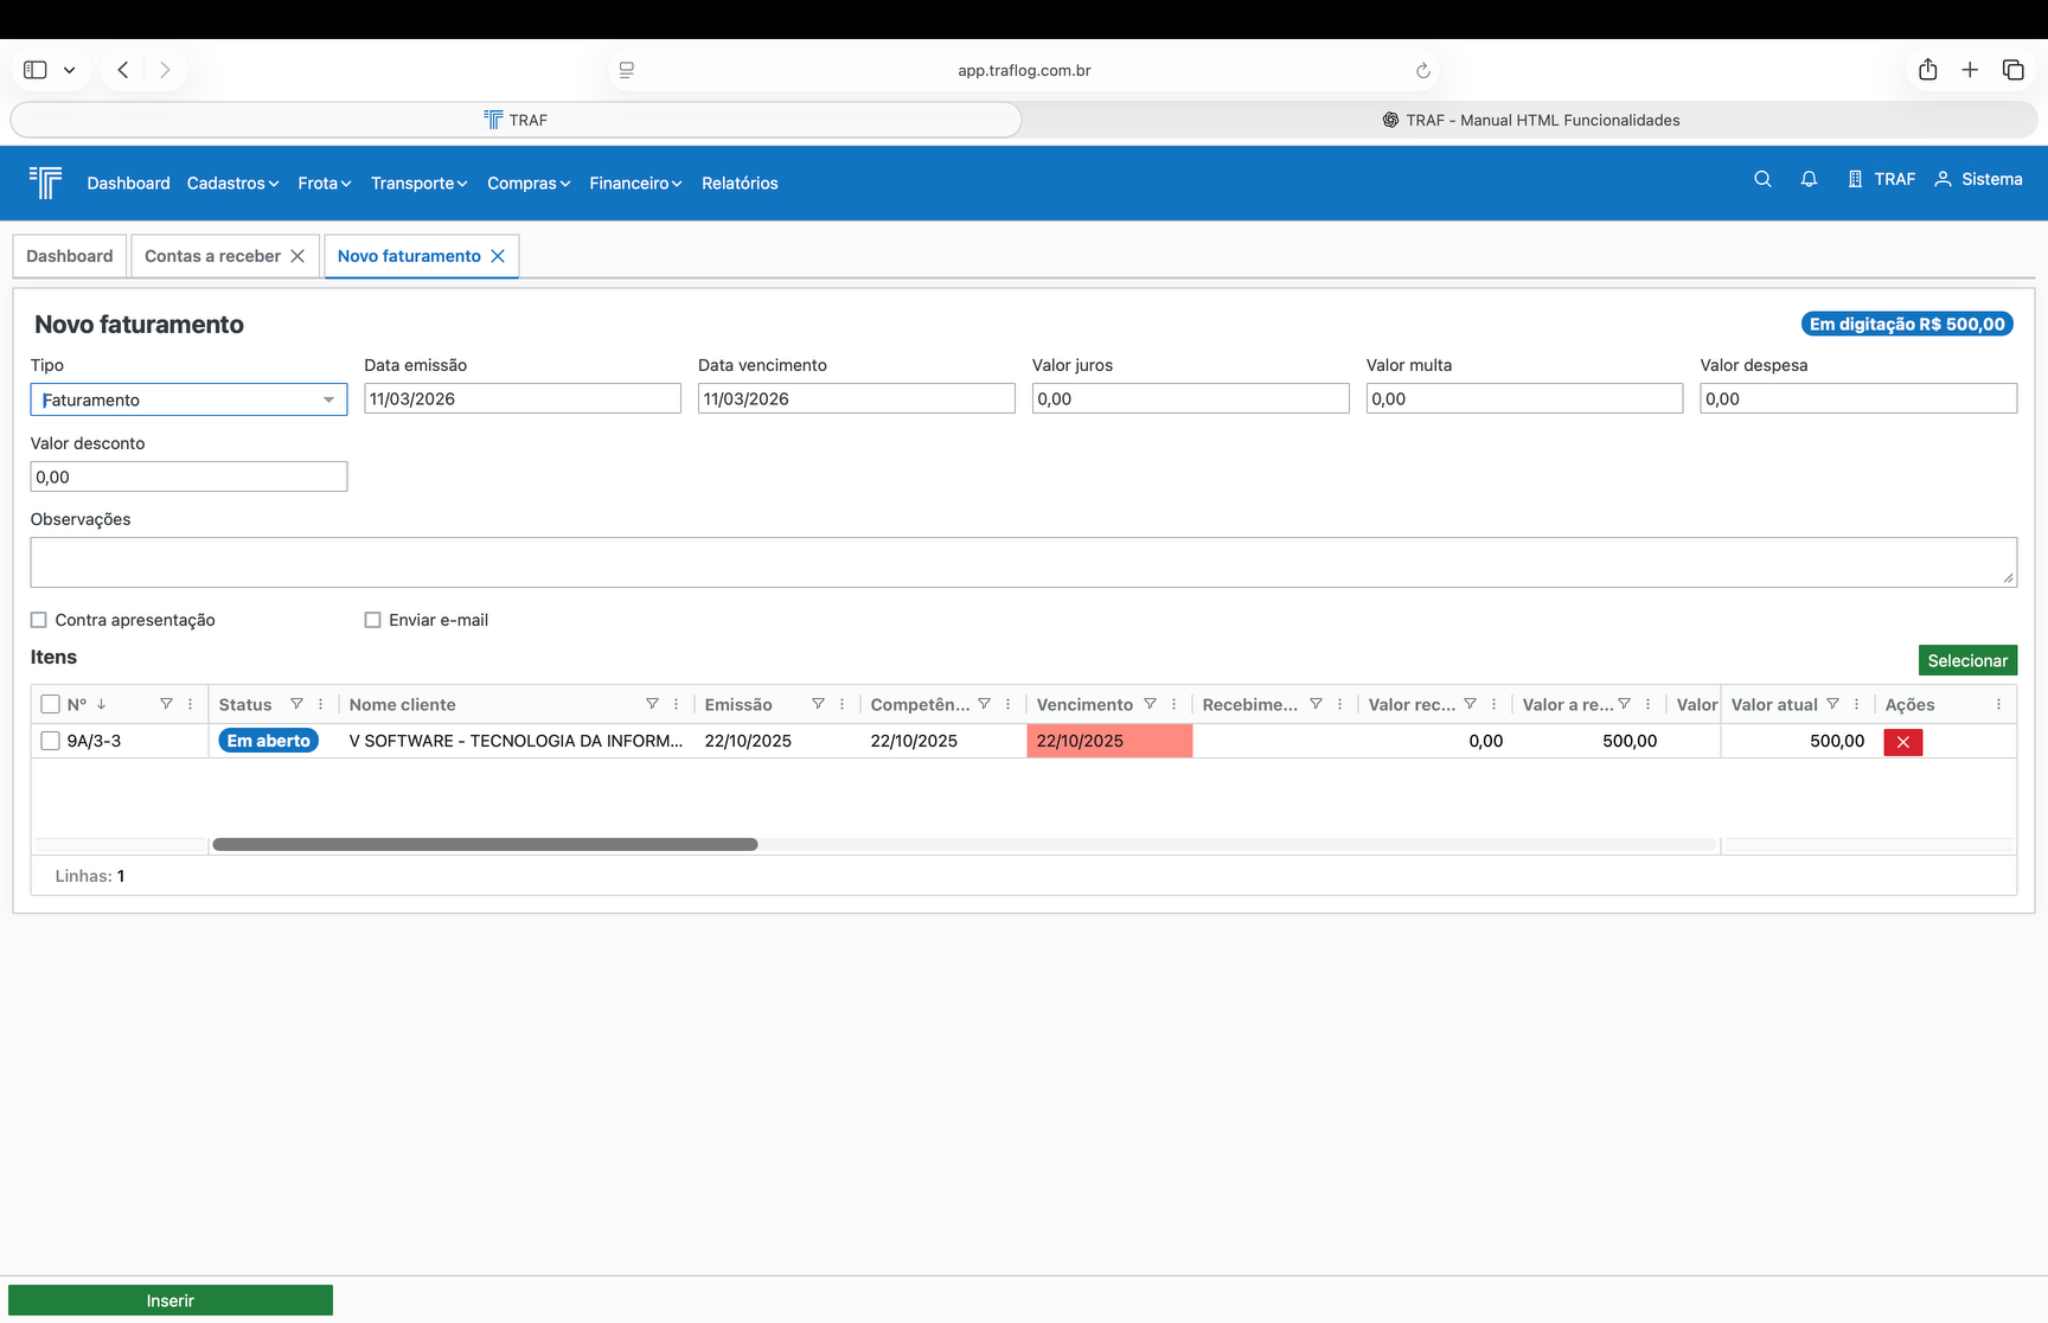Expand the Cadastros menu
Image resolution: width=2048 pixels, height=1323 pixels.
click(x=232, y=183)
